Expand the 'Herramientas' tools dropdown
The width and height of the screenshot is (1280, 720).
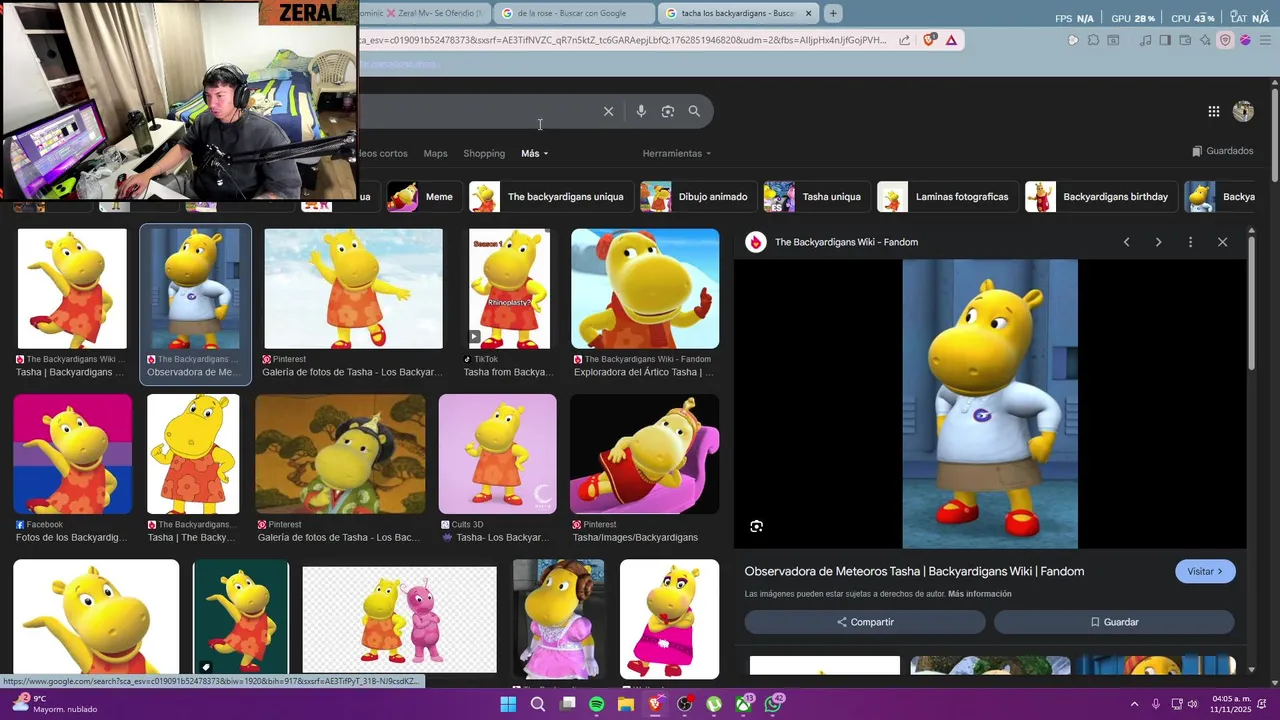tap(677, 153)
